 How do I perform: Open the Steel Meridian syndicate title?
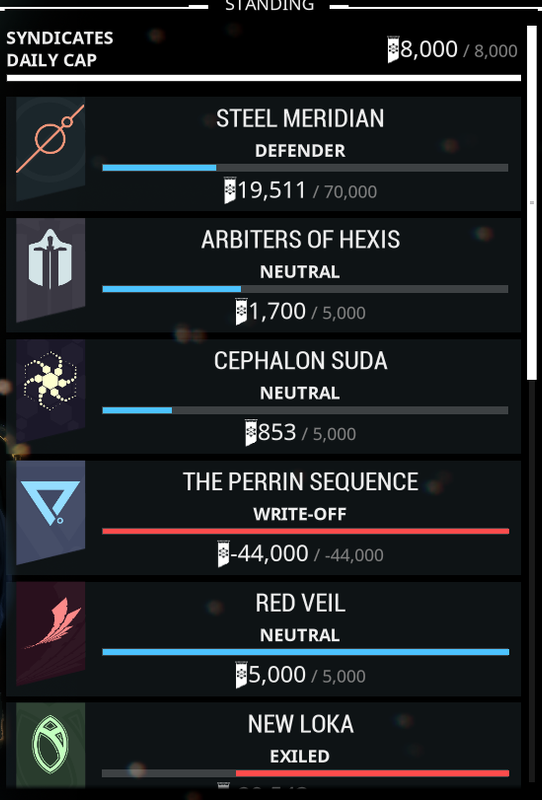point(300,118)
